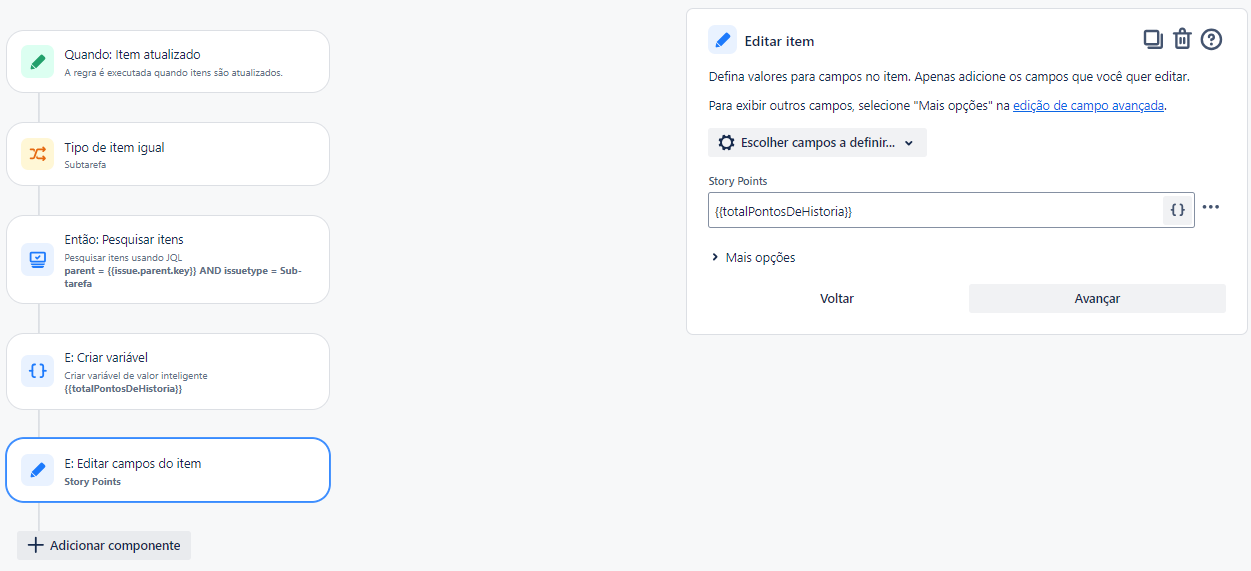Delete the component using the trash icon
The width and height of the screenshot is (1251, 571).
click(1182, 39)
